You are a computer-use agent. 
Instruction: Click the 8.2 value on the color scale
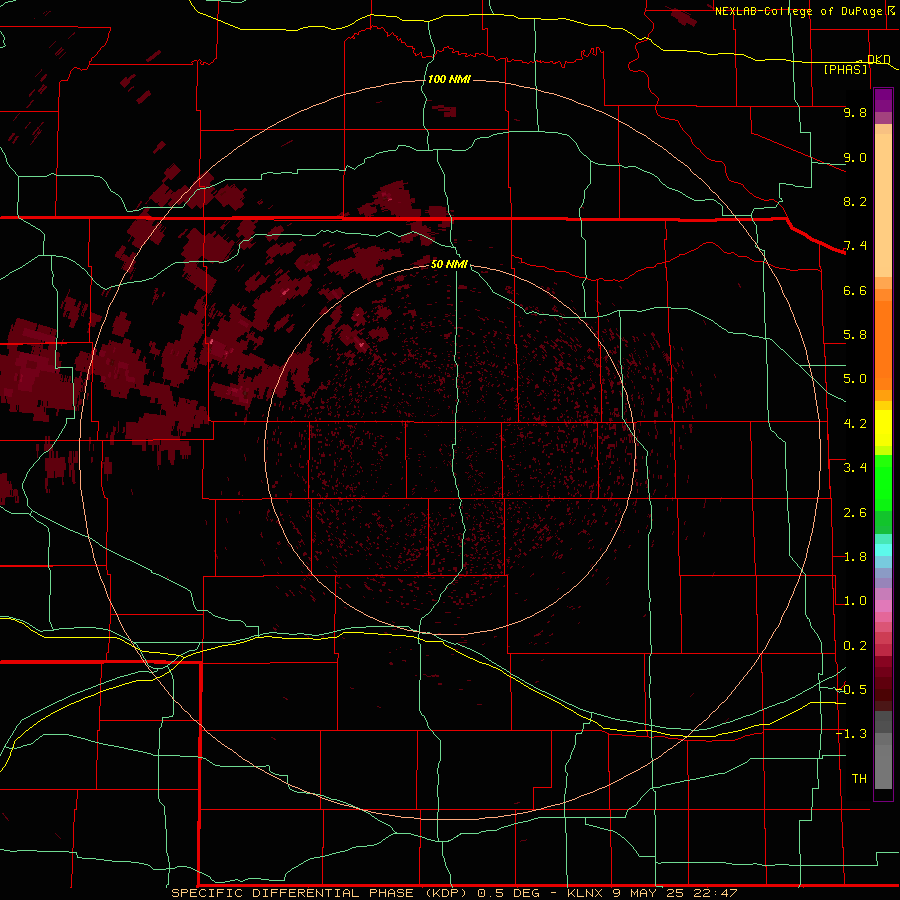coord(855,201)
